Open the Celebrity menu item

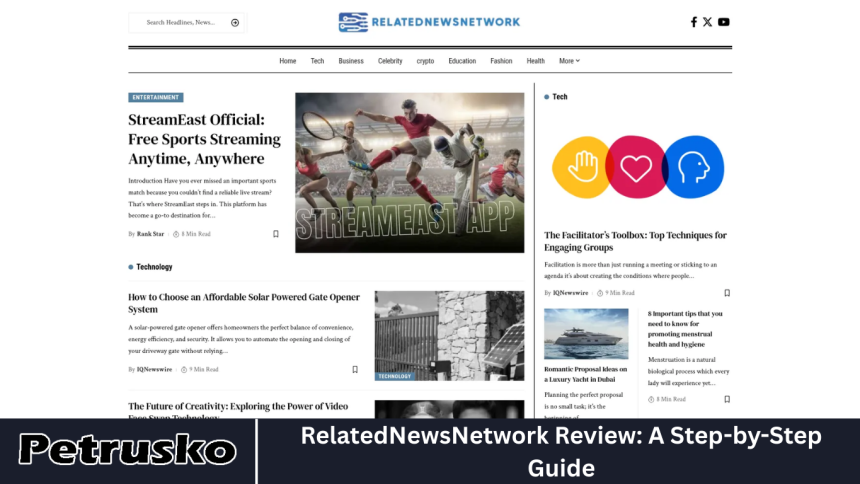tap(390, 61)
